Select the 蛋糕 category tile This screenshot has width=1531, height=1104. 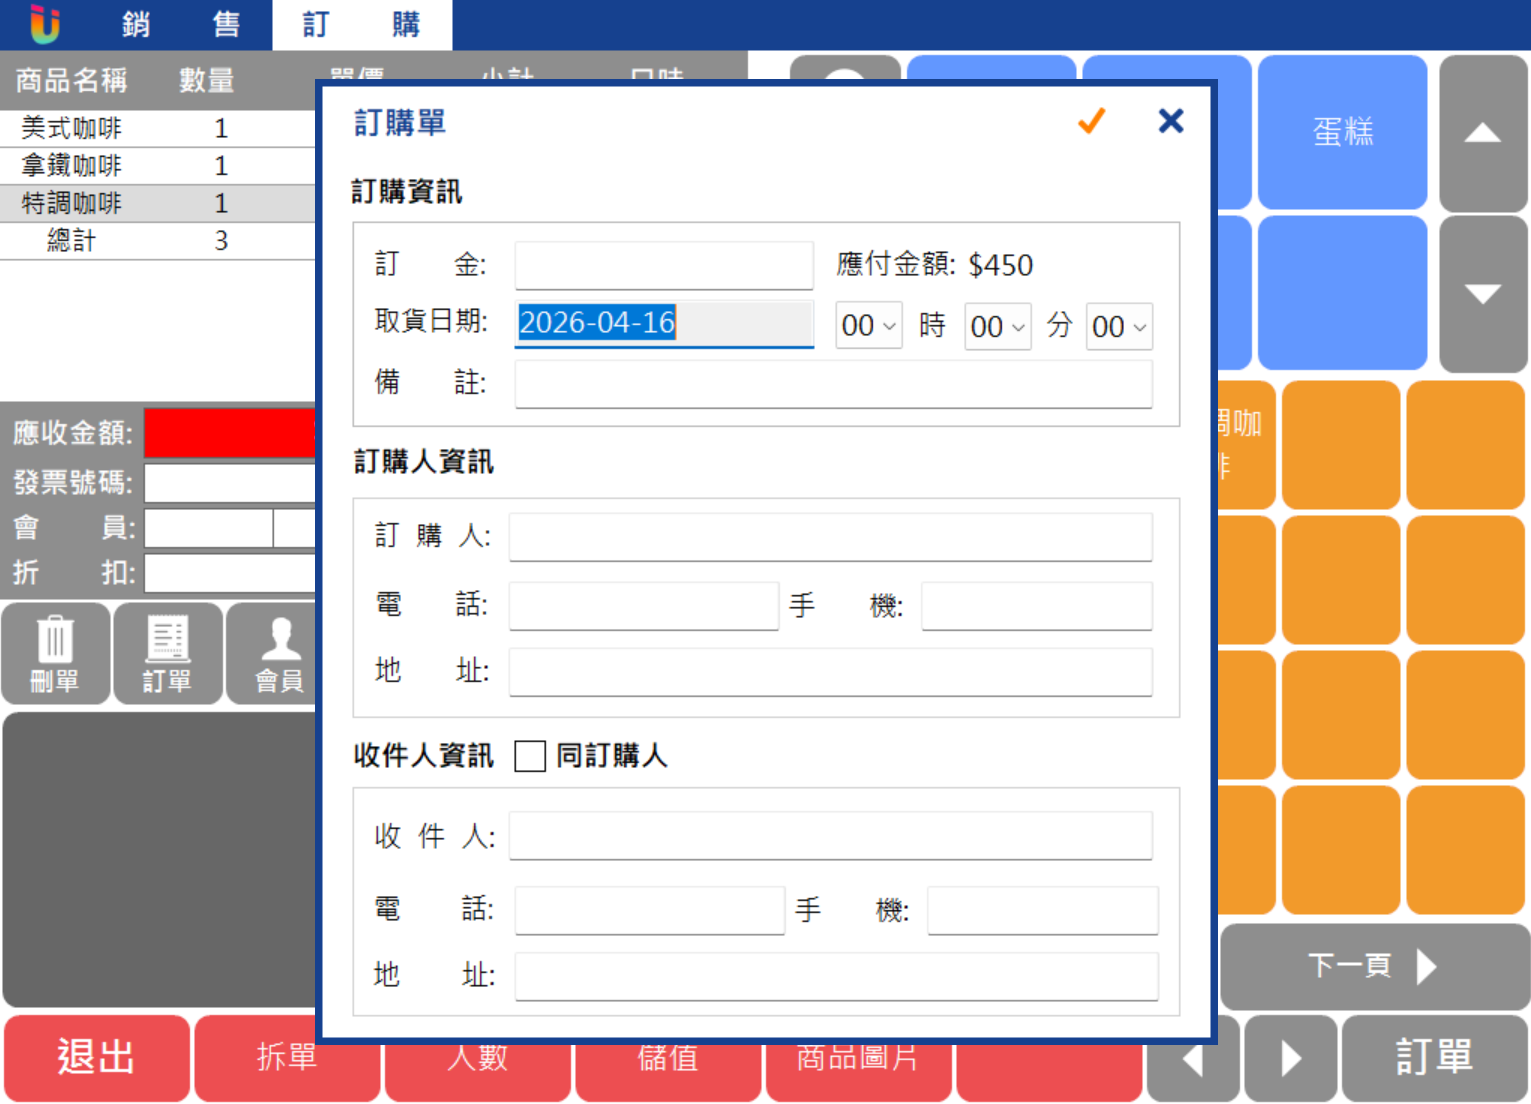click(1343, 132)
